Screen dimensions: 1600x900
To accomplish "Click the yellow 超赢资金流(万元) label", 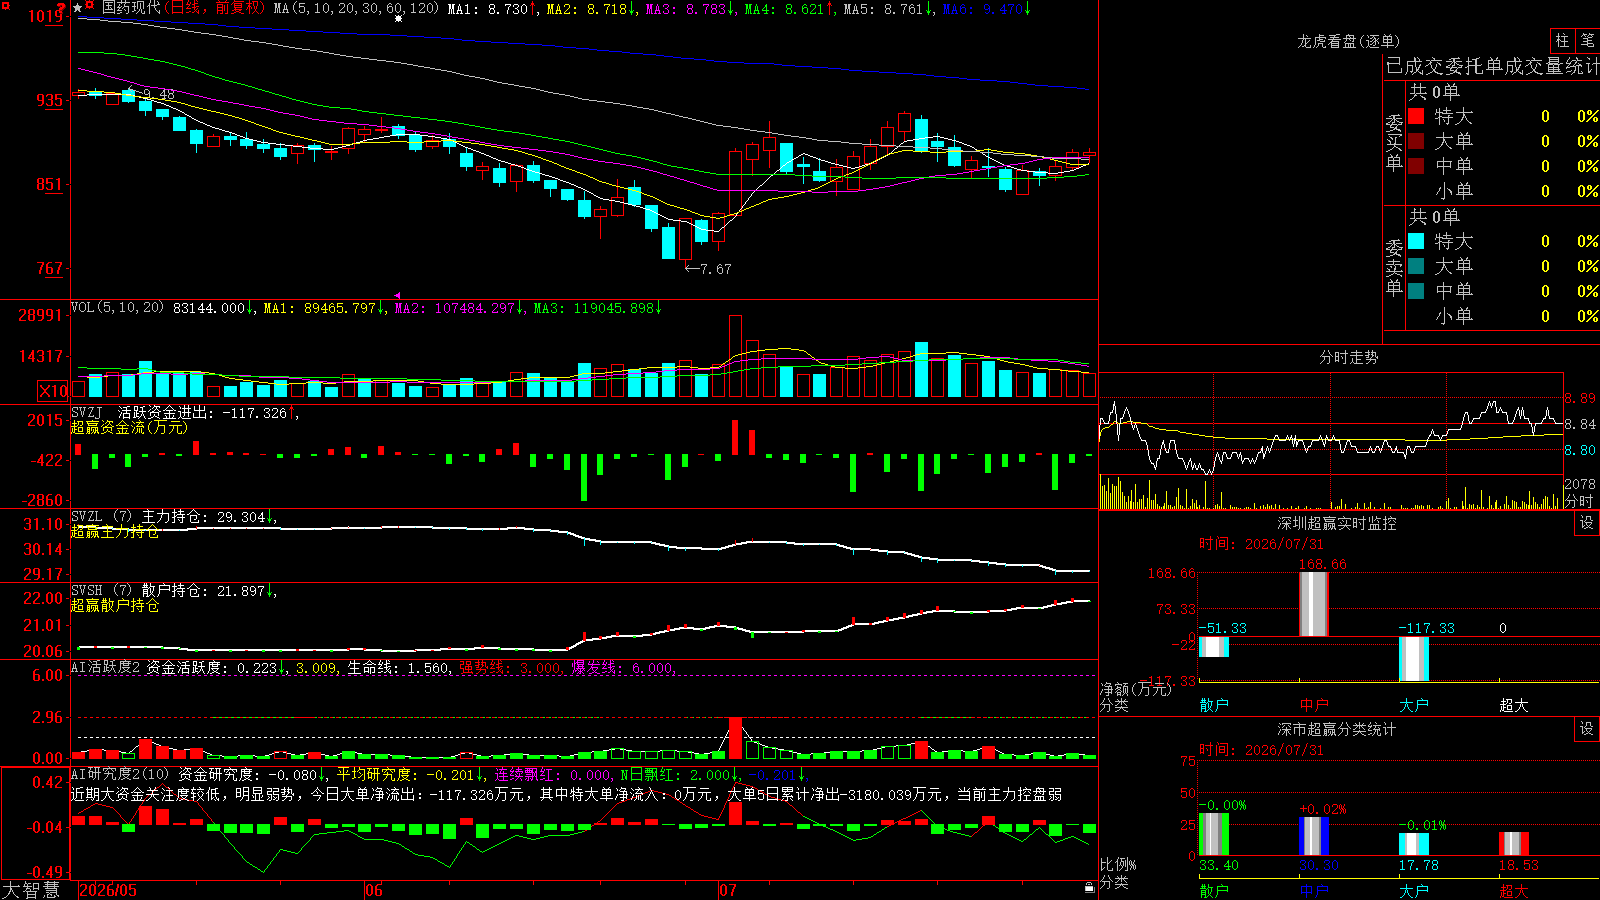I will click(x=129, y=428).
